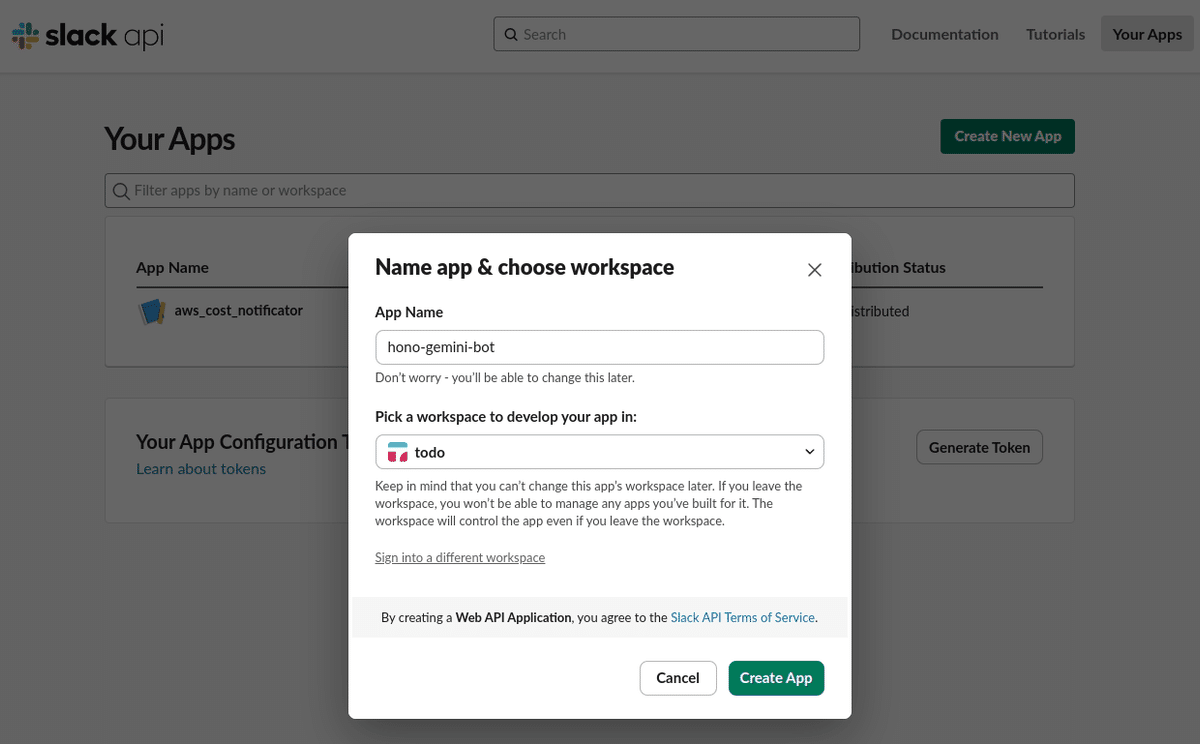Click the magnifier icon in the filter bar
Screen dimensions: 1200x744
coord(121,190)
